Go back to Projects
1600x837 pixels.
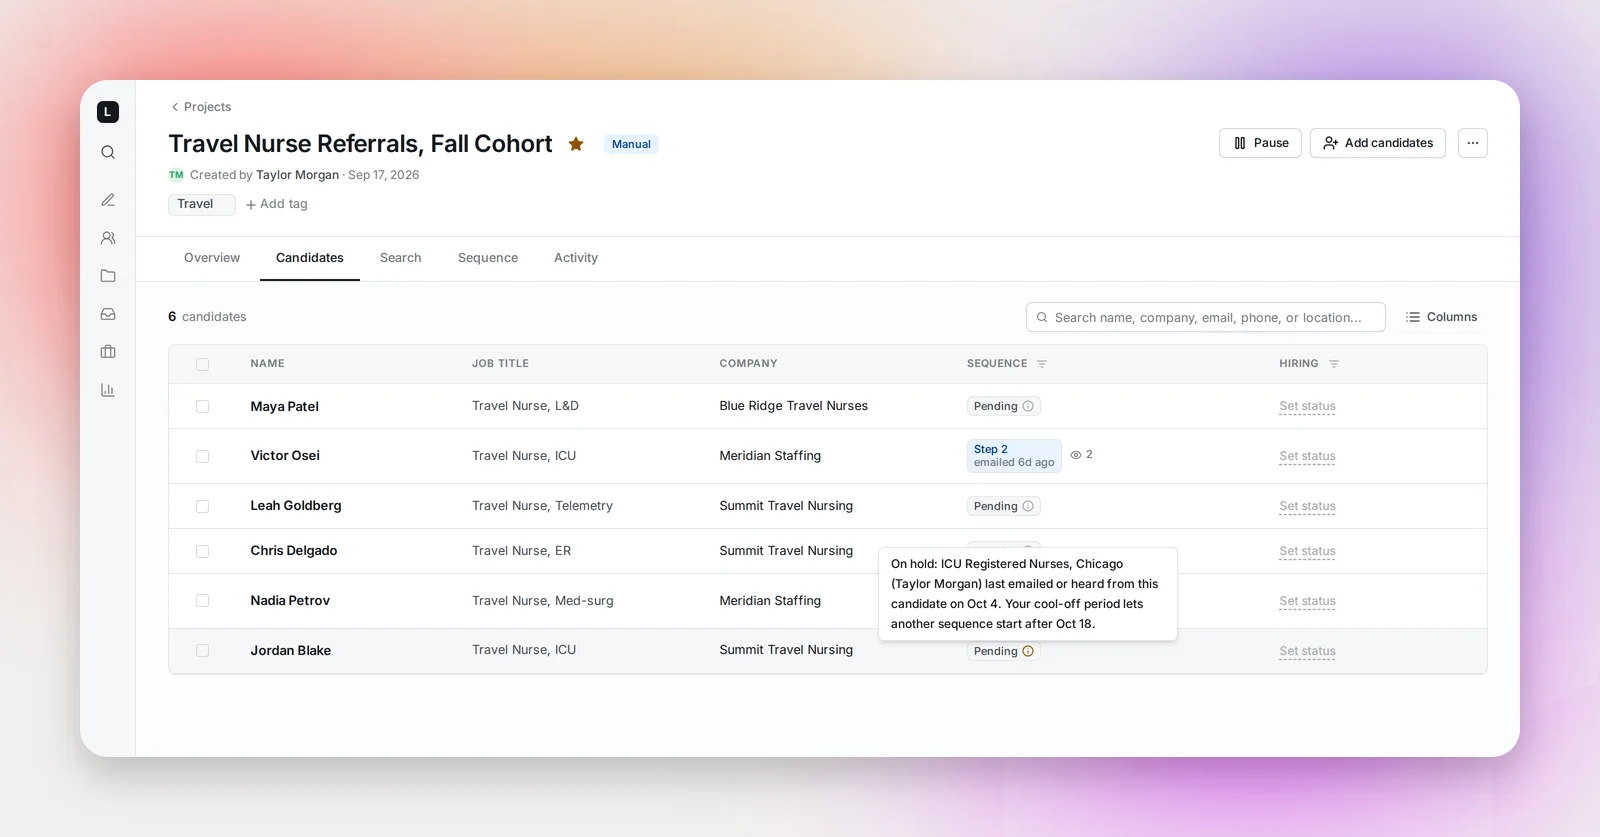(201, 107)
